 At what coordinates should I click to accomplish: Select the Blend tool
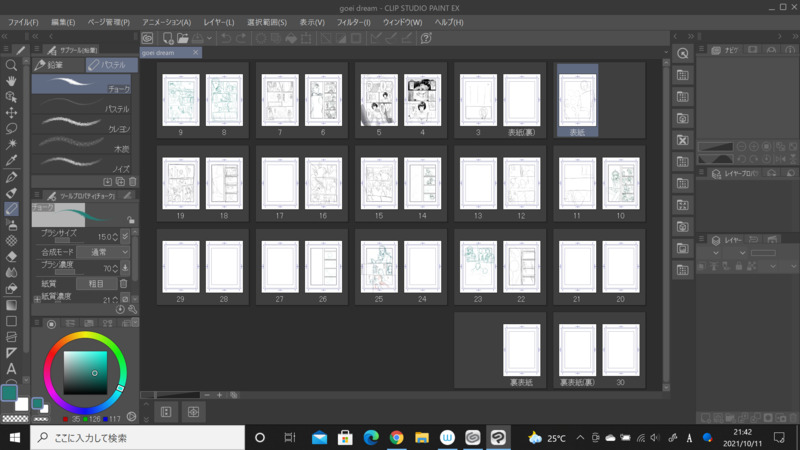[x=11, y=272]
